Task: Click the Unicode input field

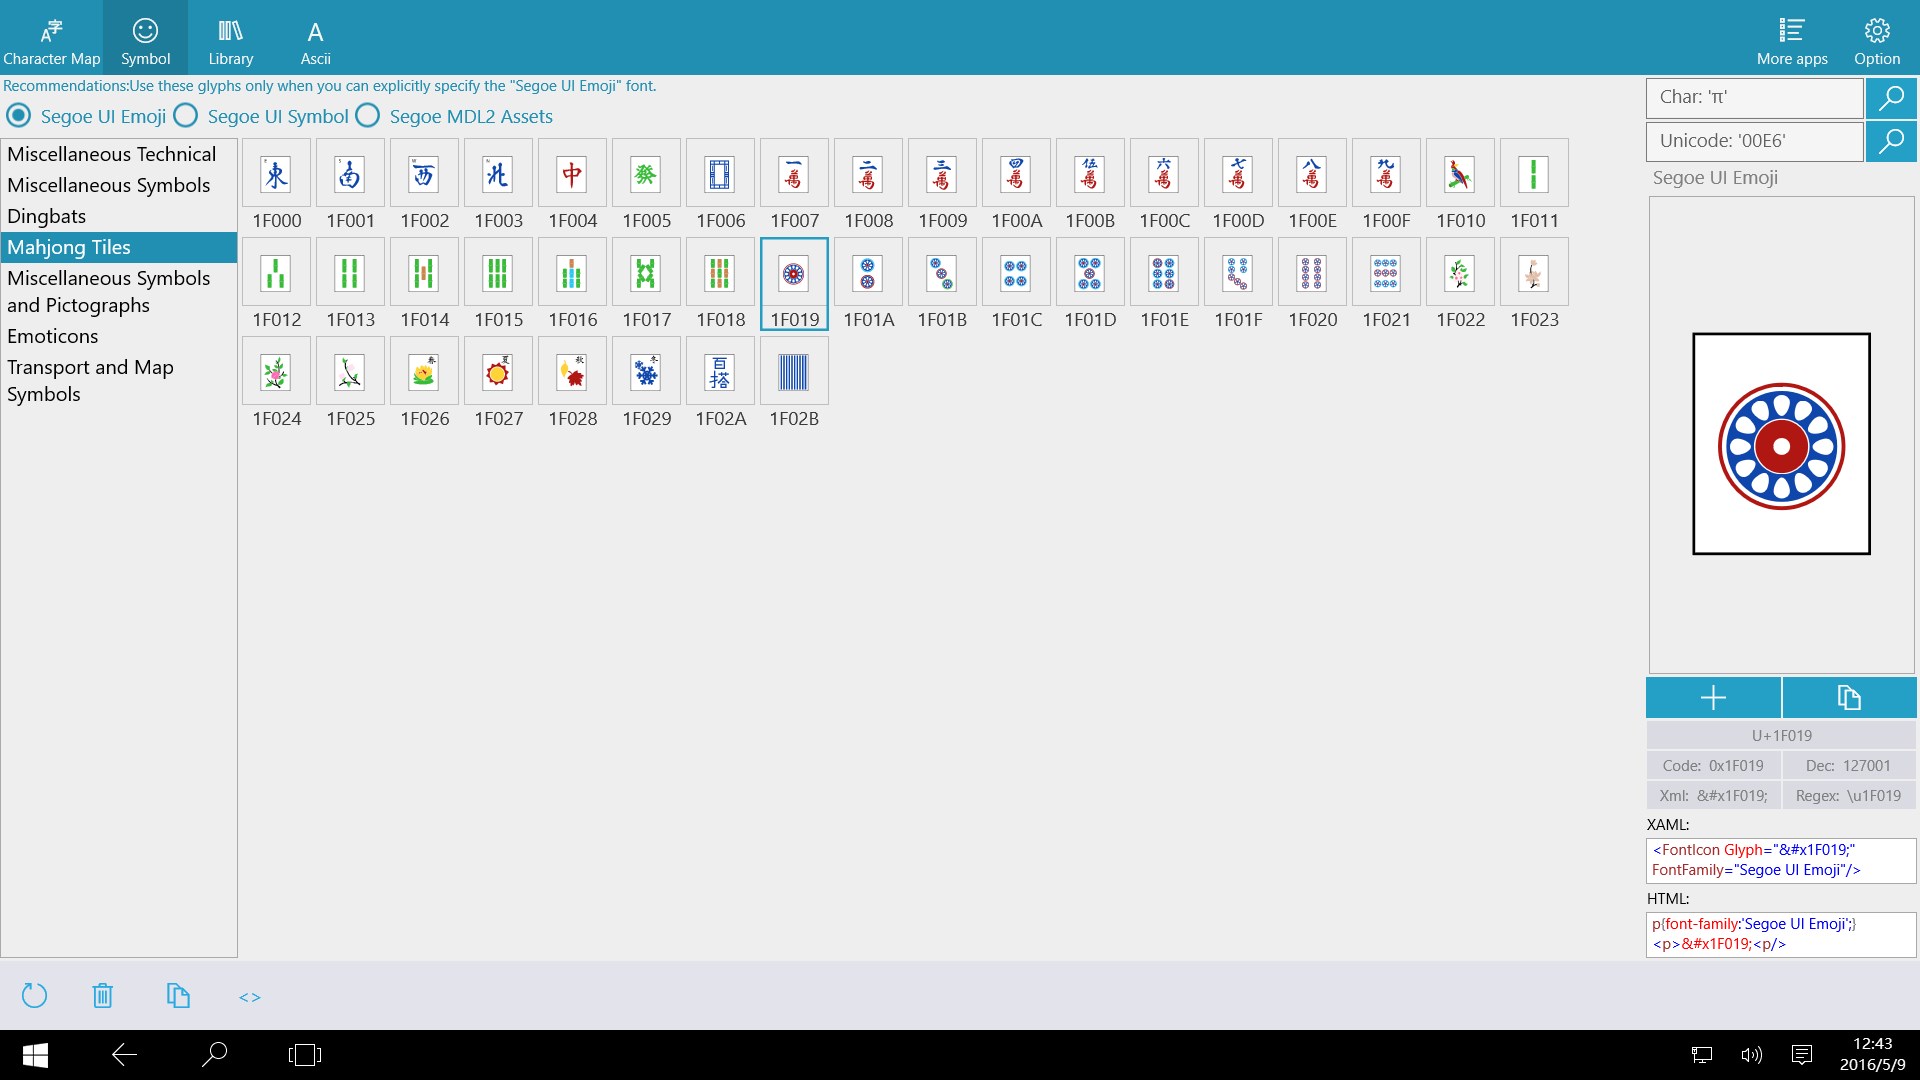Action: point(1754,141)
